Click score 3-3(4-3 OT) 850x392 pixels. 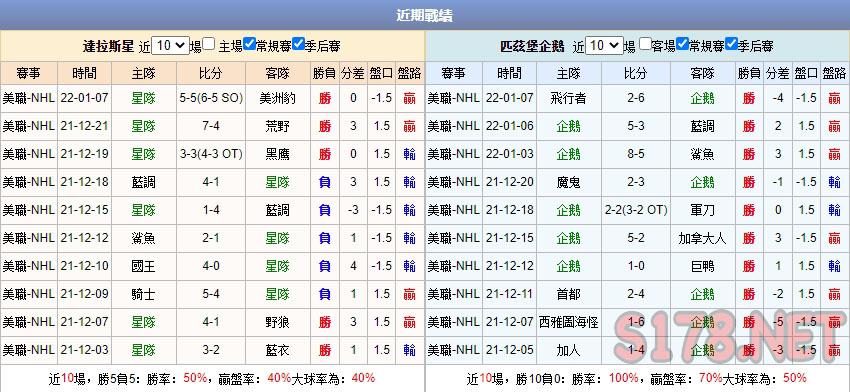(211, 155)
